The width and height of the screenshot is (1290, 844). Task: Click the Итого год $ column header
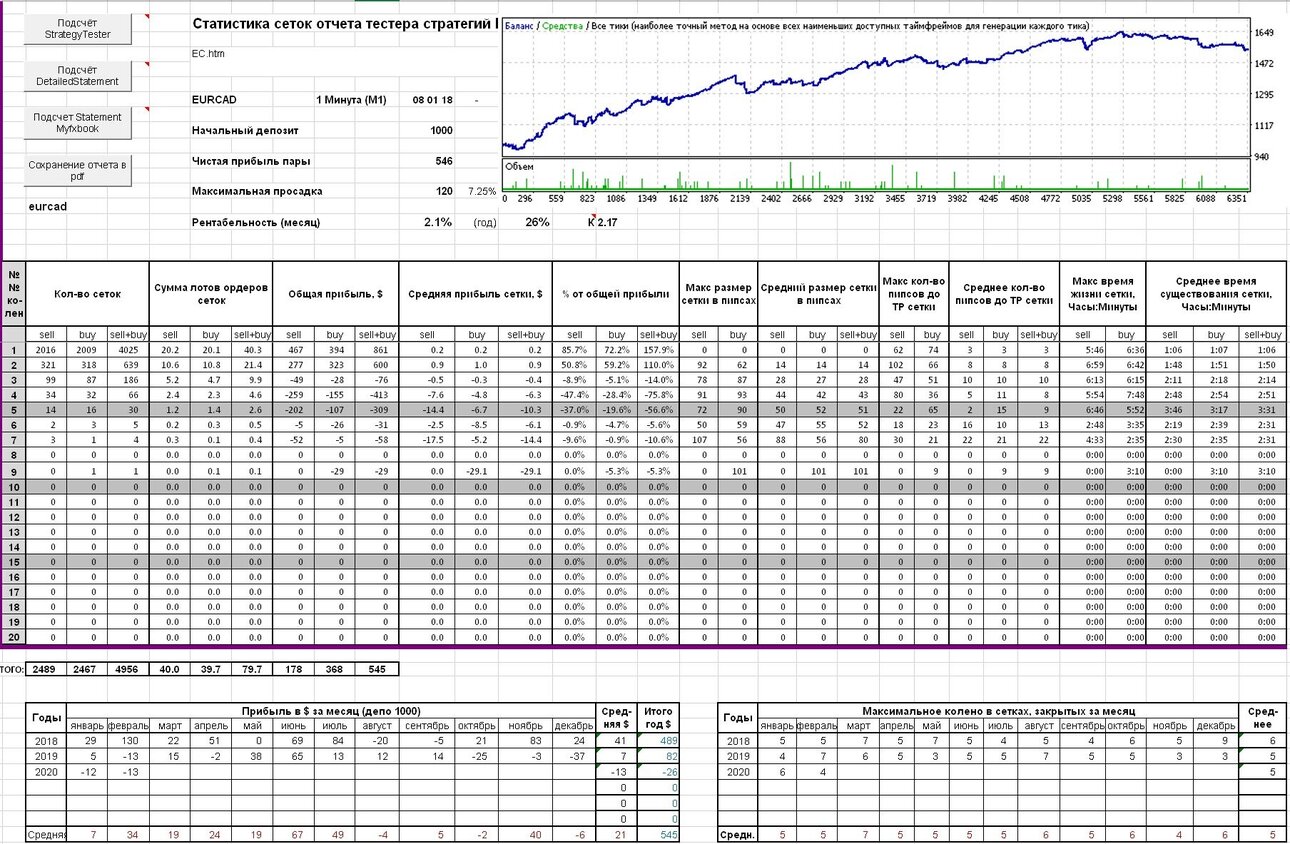pos(660,717)
